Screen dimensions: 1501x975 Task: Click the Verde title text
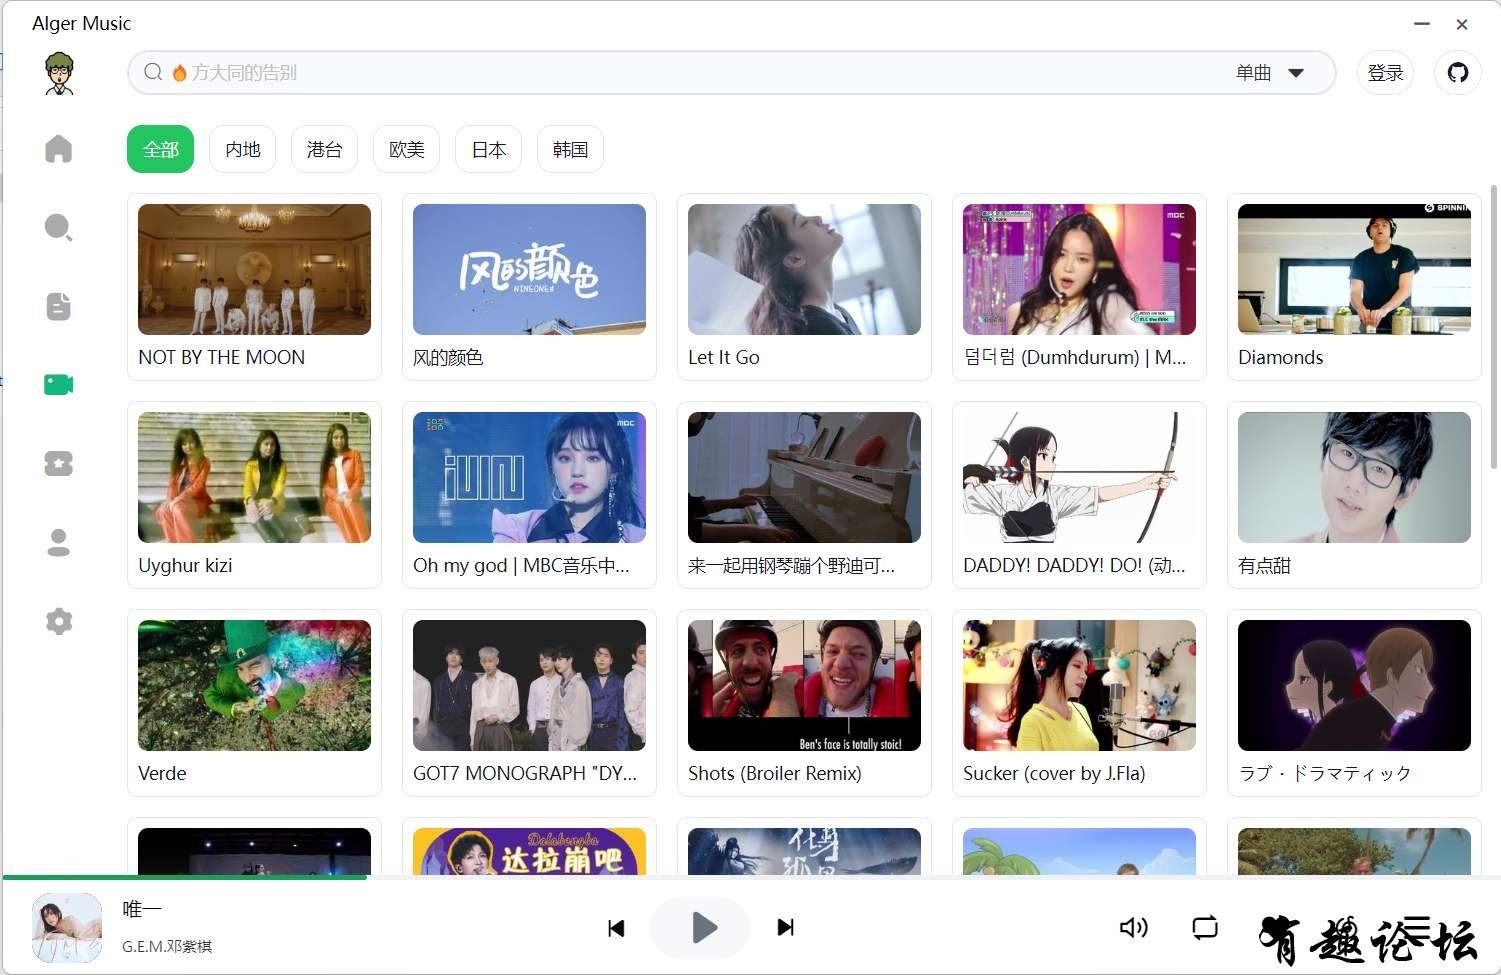pos(162,773)
